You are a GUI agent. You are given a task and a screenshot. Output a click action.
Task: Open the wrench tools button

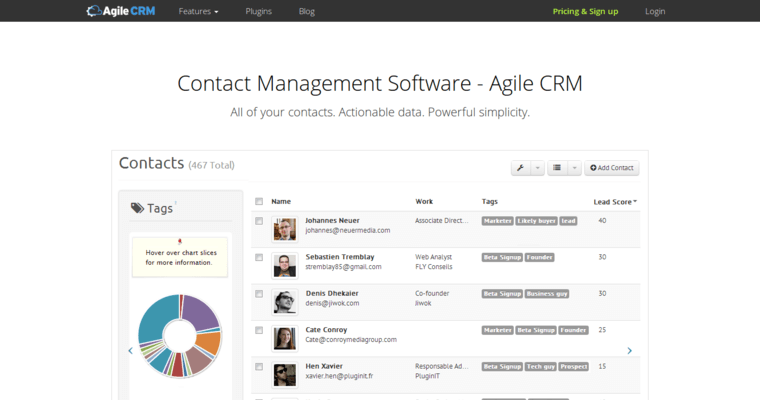(x=519, y=168)
